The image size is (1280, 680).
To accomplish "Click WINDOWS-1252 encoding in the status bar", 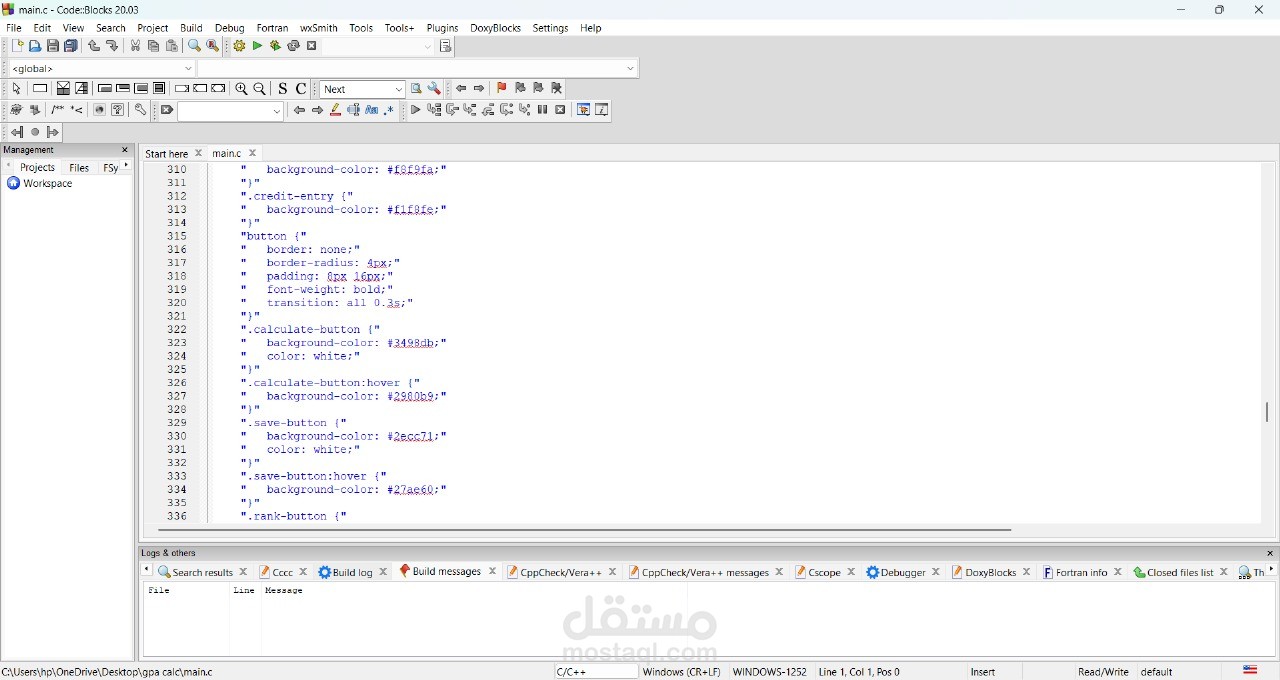I will [x=769, y=672].
